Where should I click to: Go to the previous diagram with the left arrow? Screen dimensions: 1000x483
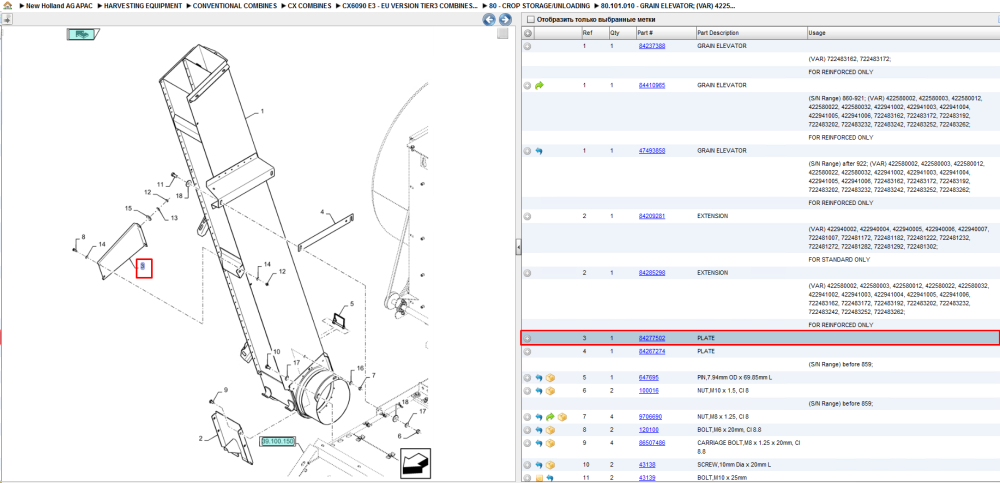(489, 20)
